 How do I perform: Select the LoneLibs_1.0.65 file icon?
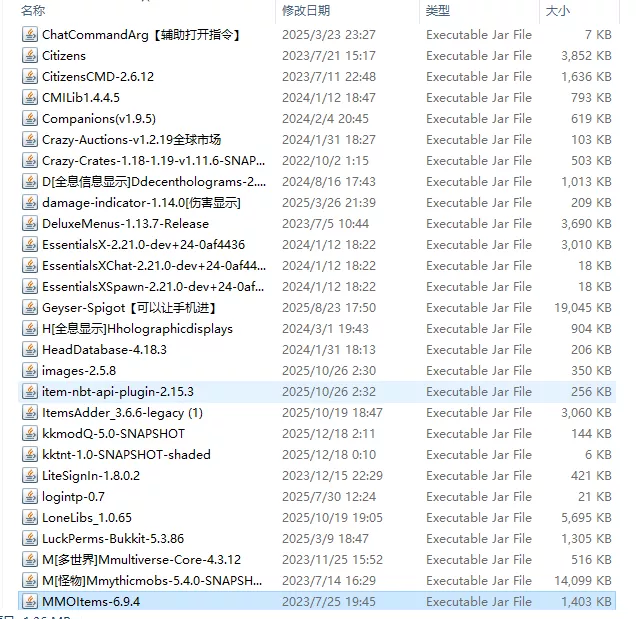30,518
